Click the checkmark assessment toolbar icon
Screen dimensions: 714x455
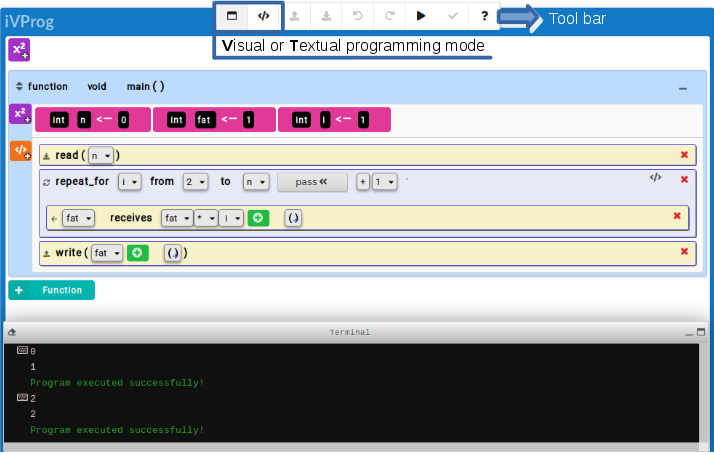(453, 16)
